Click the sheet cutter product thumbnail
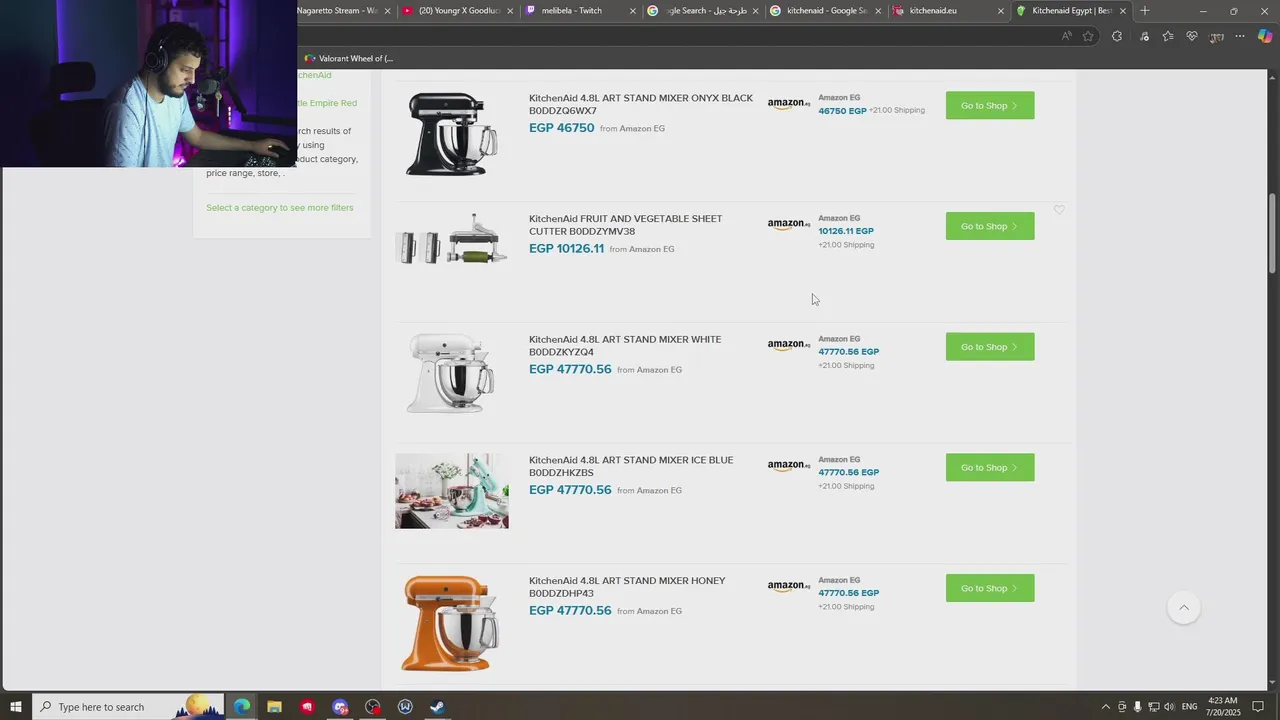The width and height of the screenshot is (1280, 720). [x=452, y=240]
